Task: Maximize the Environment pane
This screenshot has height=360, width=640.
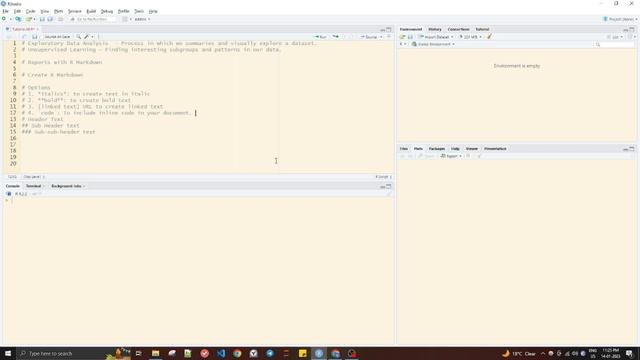Action: [x=632, y=29]
